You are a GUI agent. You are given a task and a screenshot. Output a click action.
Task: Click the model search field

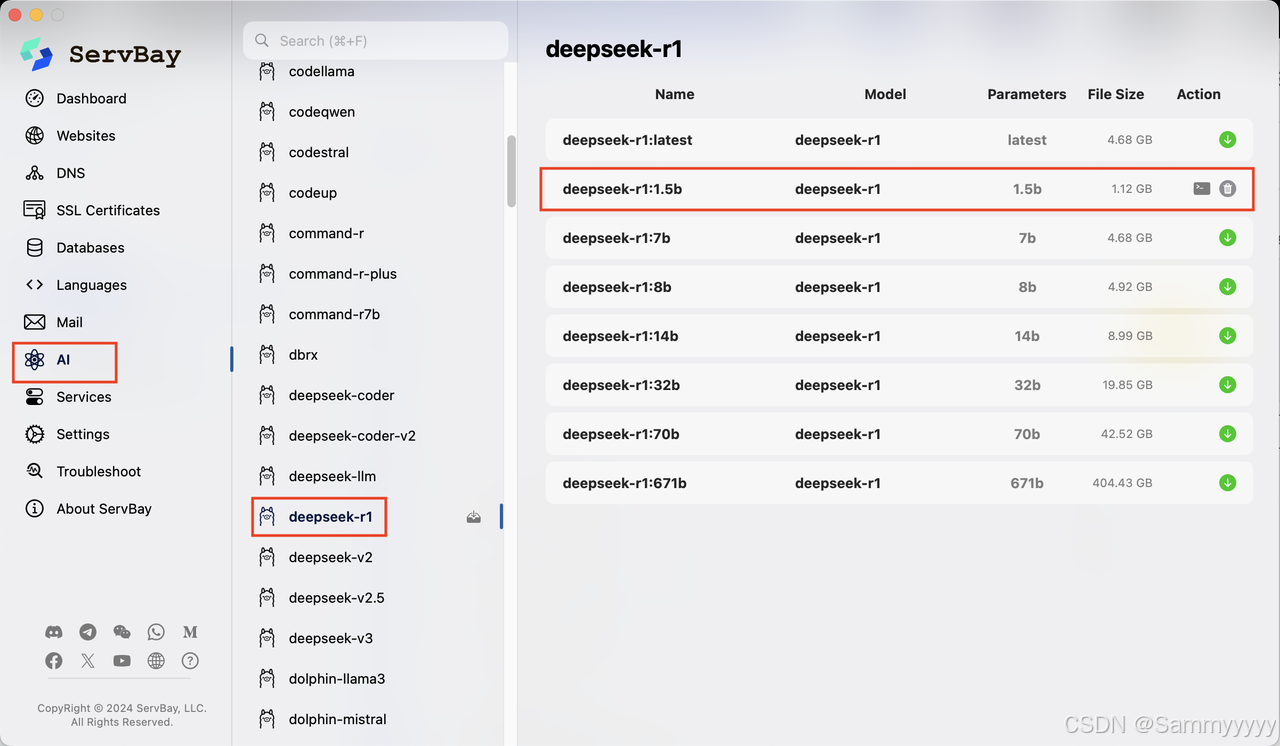[x=376, y=41]
